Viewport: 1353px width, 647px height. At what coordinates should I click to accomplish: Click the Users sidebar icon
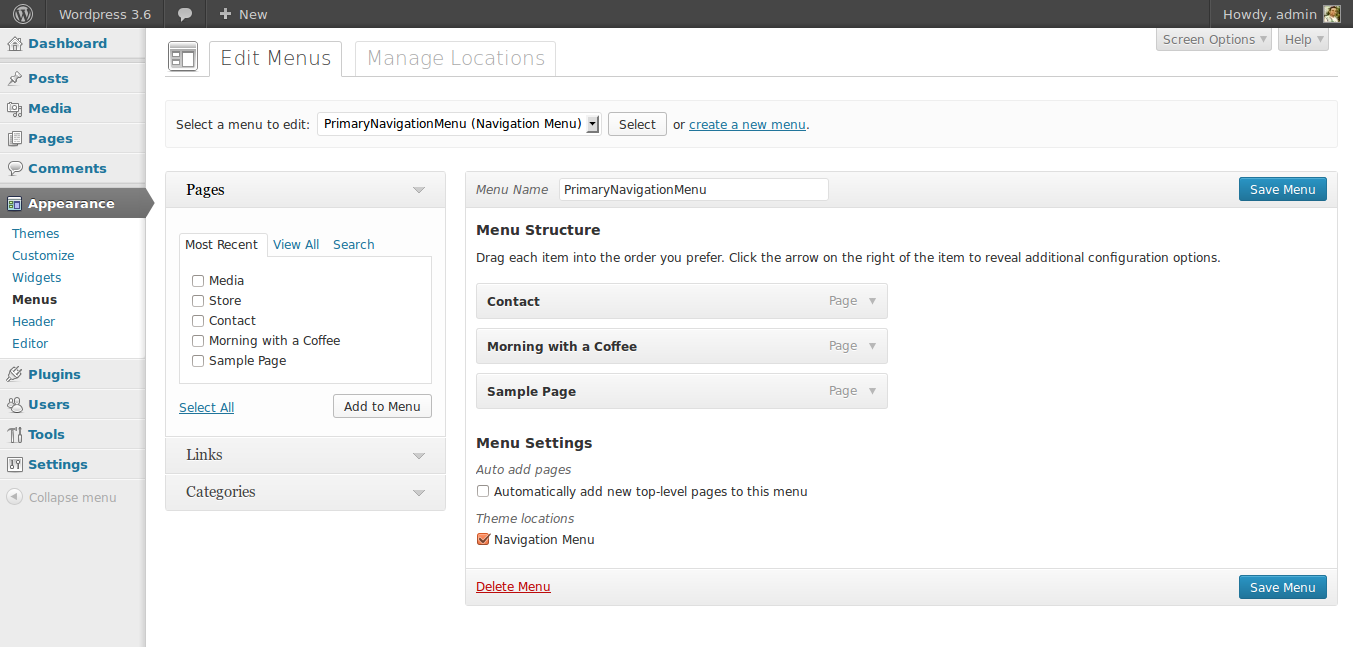[x=15, y=404]
